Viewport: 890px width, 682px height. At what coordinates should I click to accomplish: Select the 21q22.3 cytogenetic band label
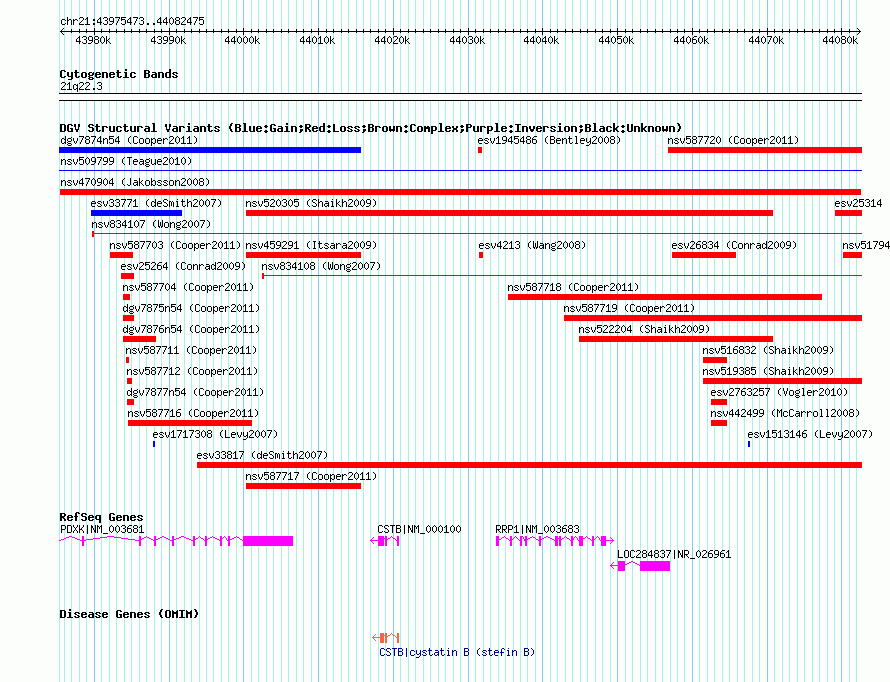click(81, 87)
